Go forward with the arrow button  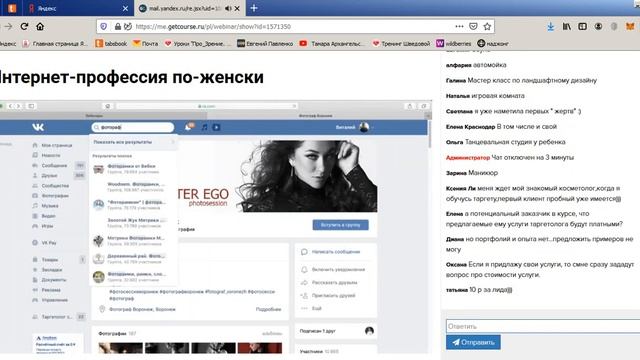pyautogui.click(x=8, y=27)
